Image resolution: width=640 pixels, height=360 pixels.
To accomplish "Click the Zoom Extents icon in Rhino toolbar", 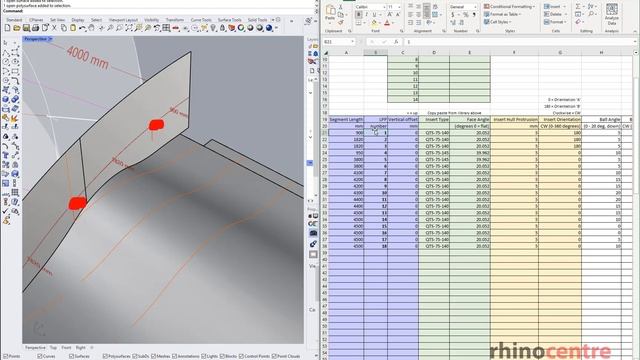I will point(129,28).
